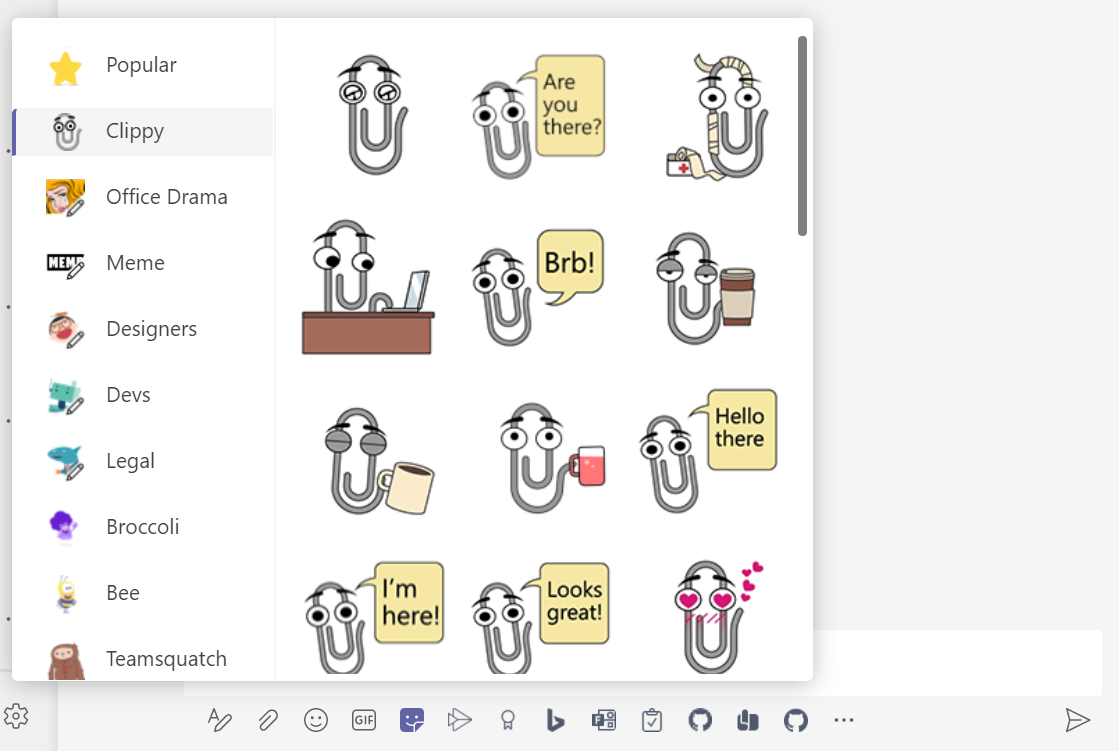Open the GIF picker
This screenshot has width=1119, height=751.
[x=364, y=719]
